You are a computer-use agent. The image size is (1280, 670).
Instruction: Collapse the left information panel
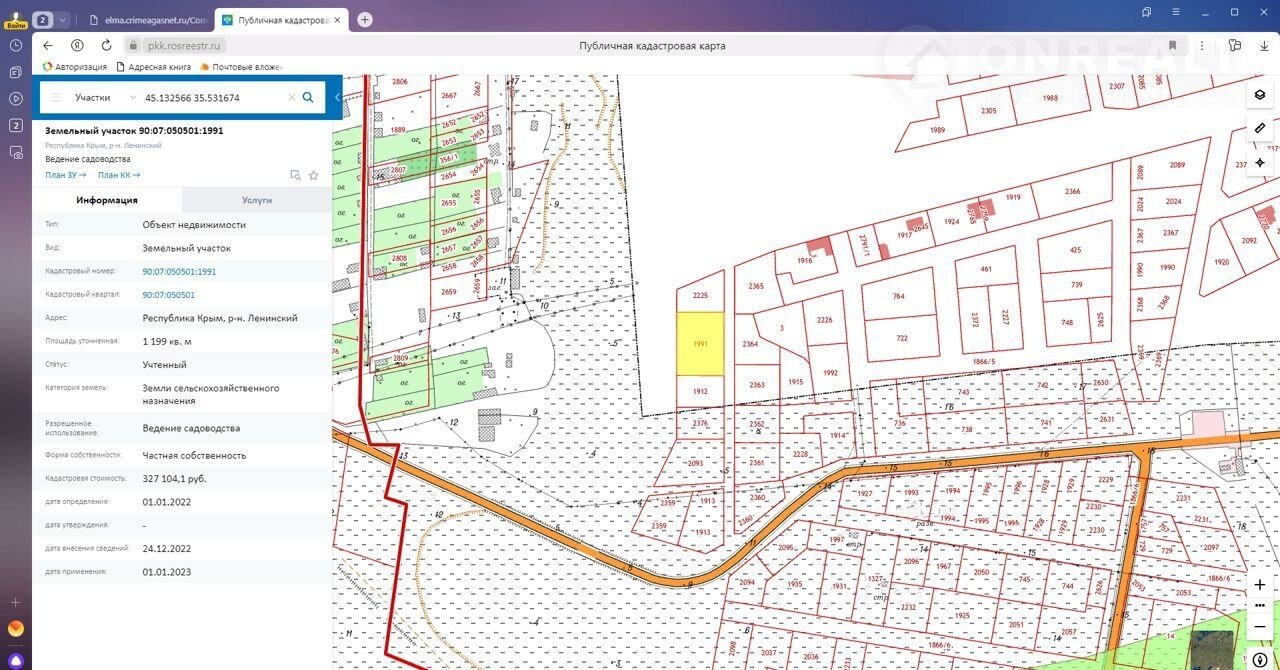coord(337,97)
